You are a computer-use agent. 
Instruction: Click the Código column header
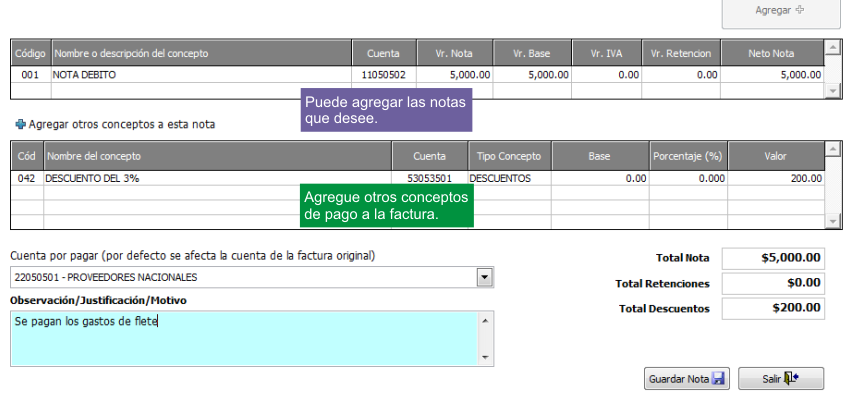pyautogui.click(x=31, y=53)
